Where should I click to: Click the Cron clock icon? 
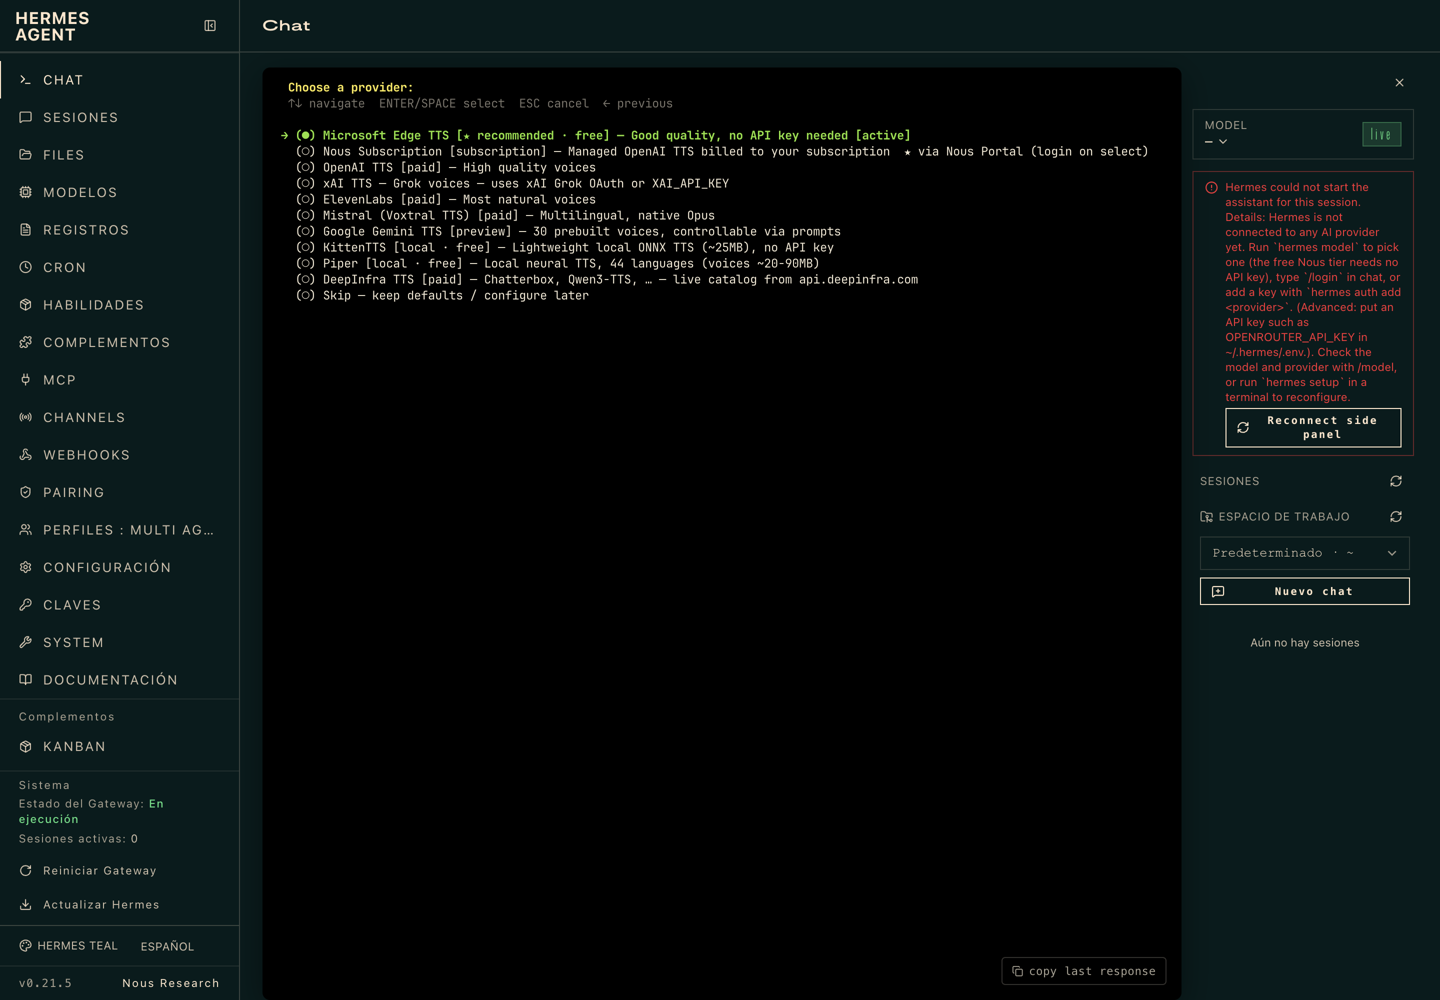(26, 267)
